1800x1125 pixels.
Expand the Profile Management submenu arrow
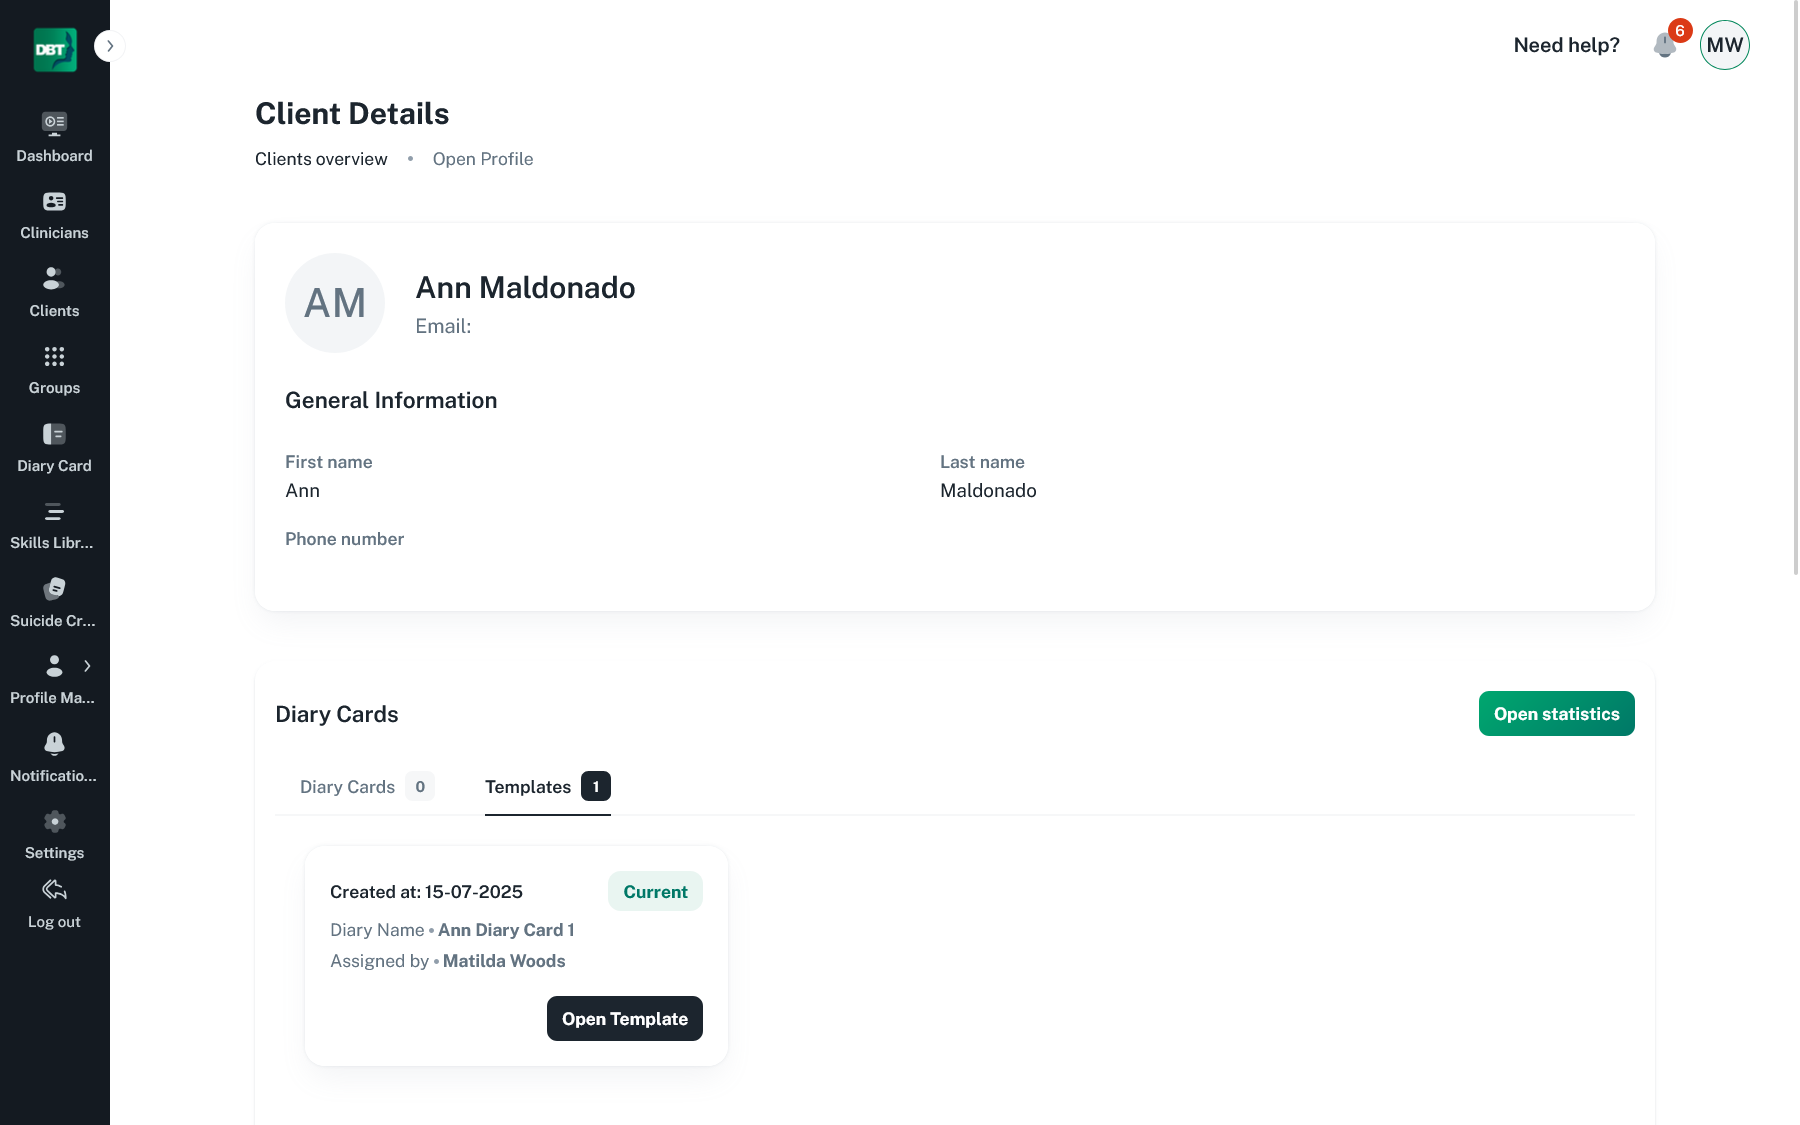pyautogui.click(x=87, y=666)
